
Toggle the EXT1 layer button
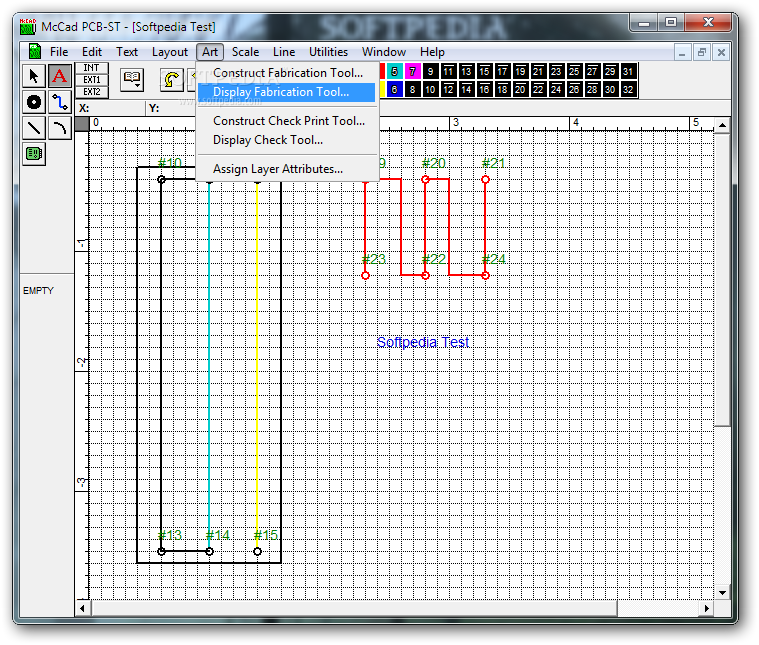[x=91, y=80]
